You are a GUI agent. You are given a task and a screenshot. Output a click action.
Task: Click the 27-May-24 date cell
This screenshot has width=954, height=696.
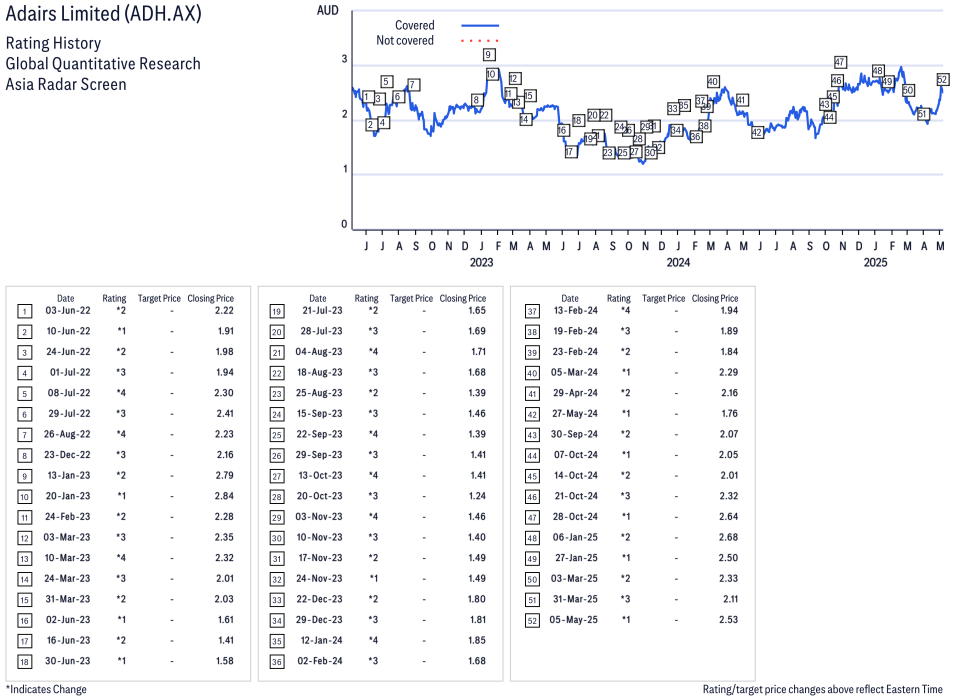pos(575,414)
